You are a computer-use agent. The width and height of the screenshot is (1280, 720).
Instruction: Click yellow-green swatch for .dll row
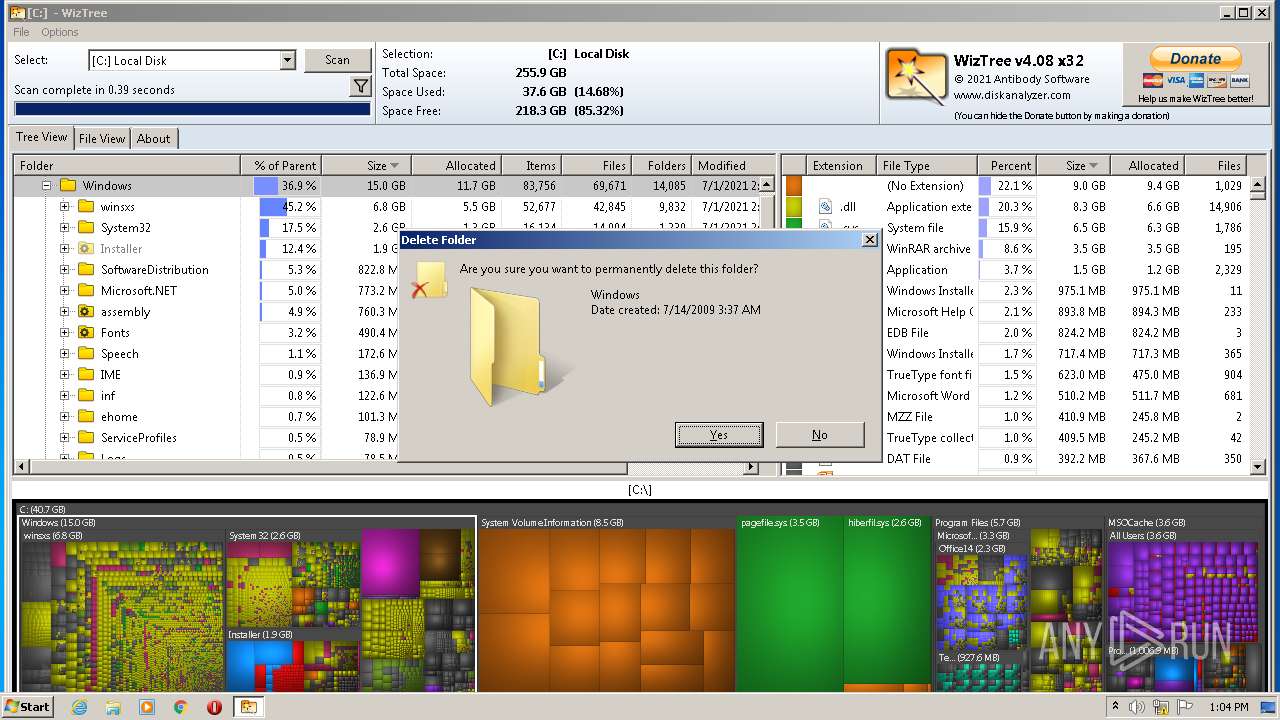[x=793, y=207]
